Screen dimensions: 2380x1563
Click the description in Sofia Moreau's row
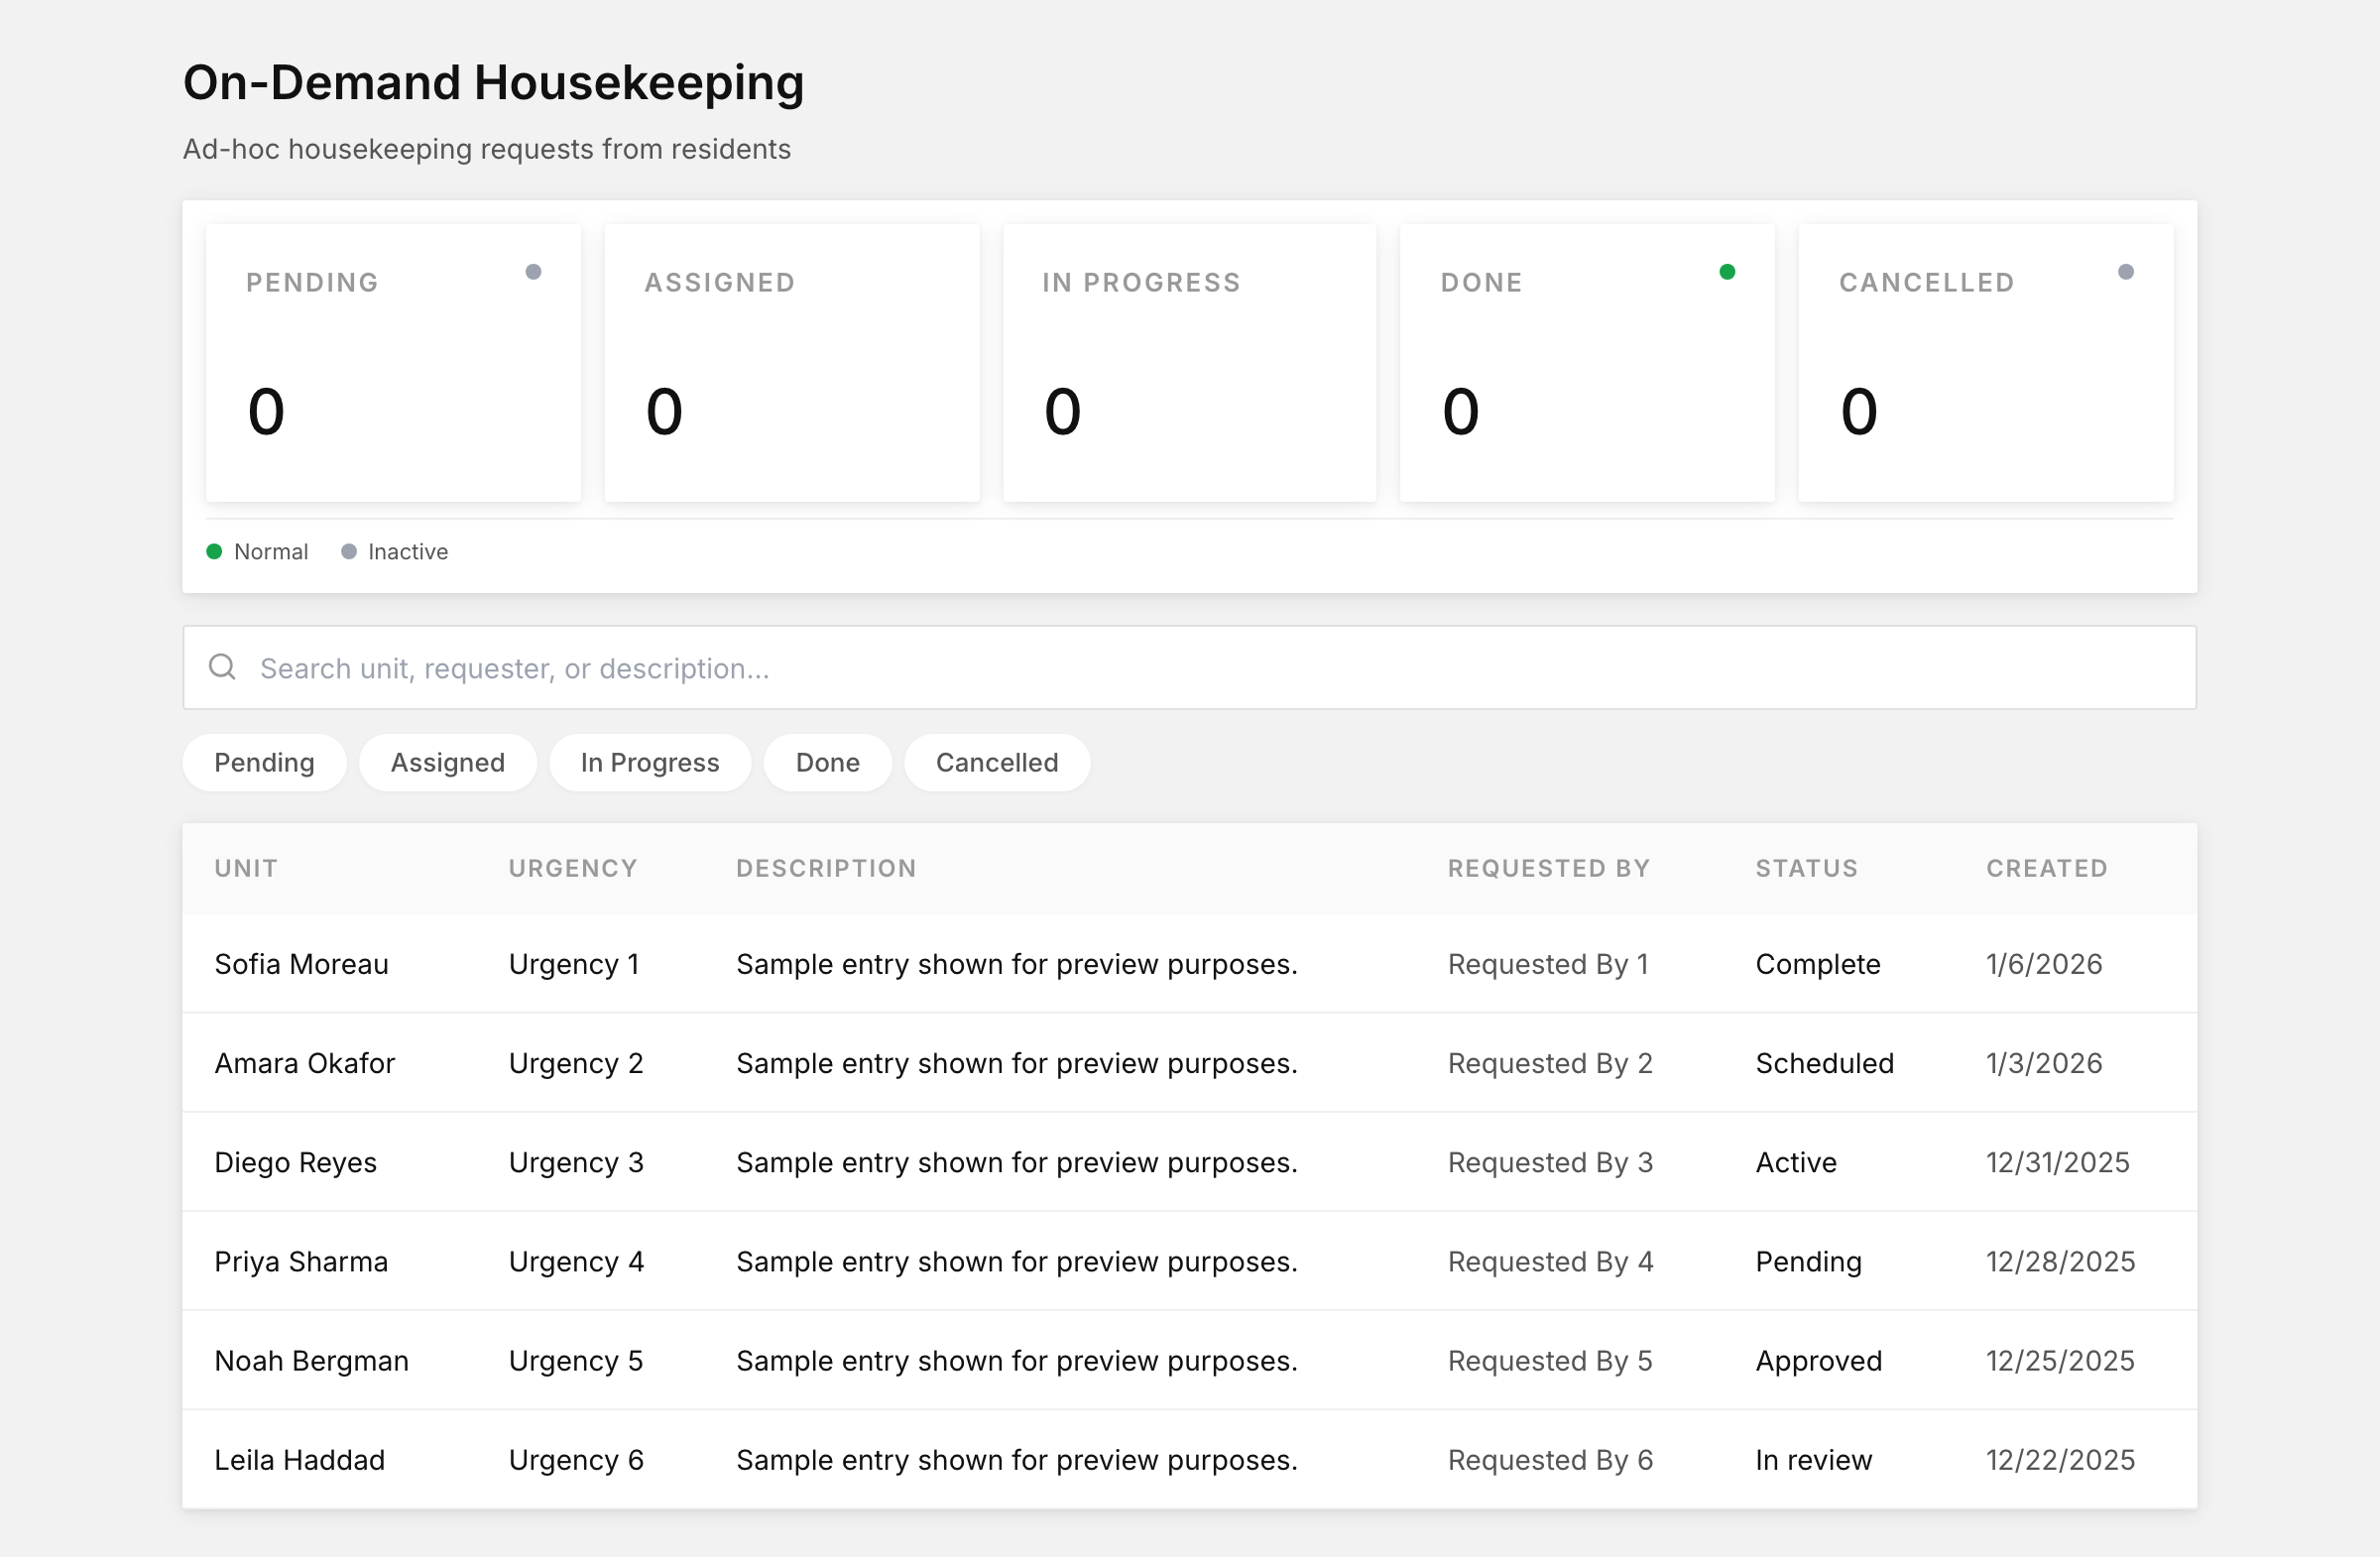[x=1019, y=966]
